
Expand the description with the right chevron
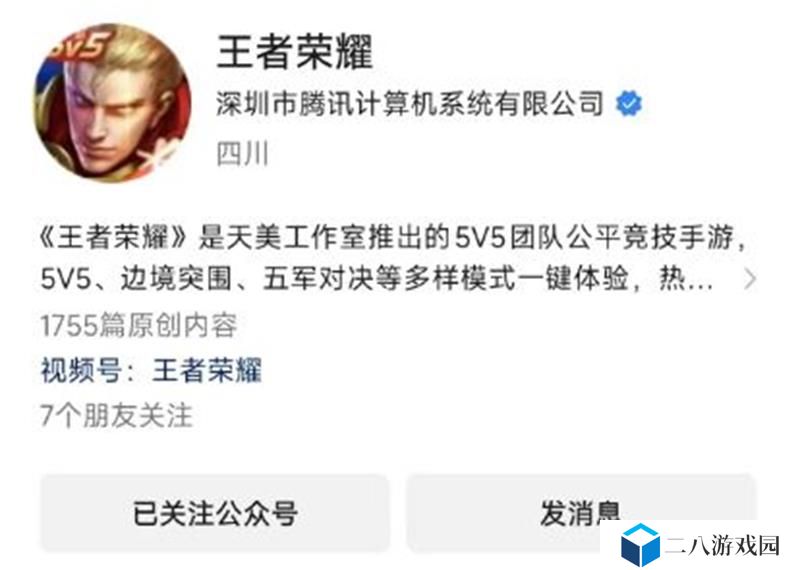[x=749, y=279]
